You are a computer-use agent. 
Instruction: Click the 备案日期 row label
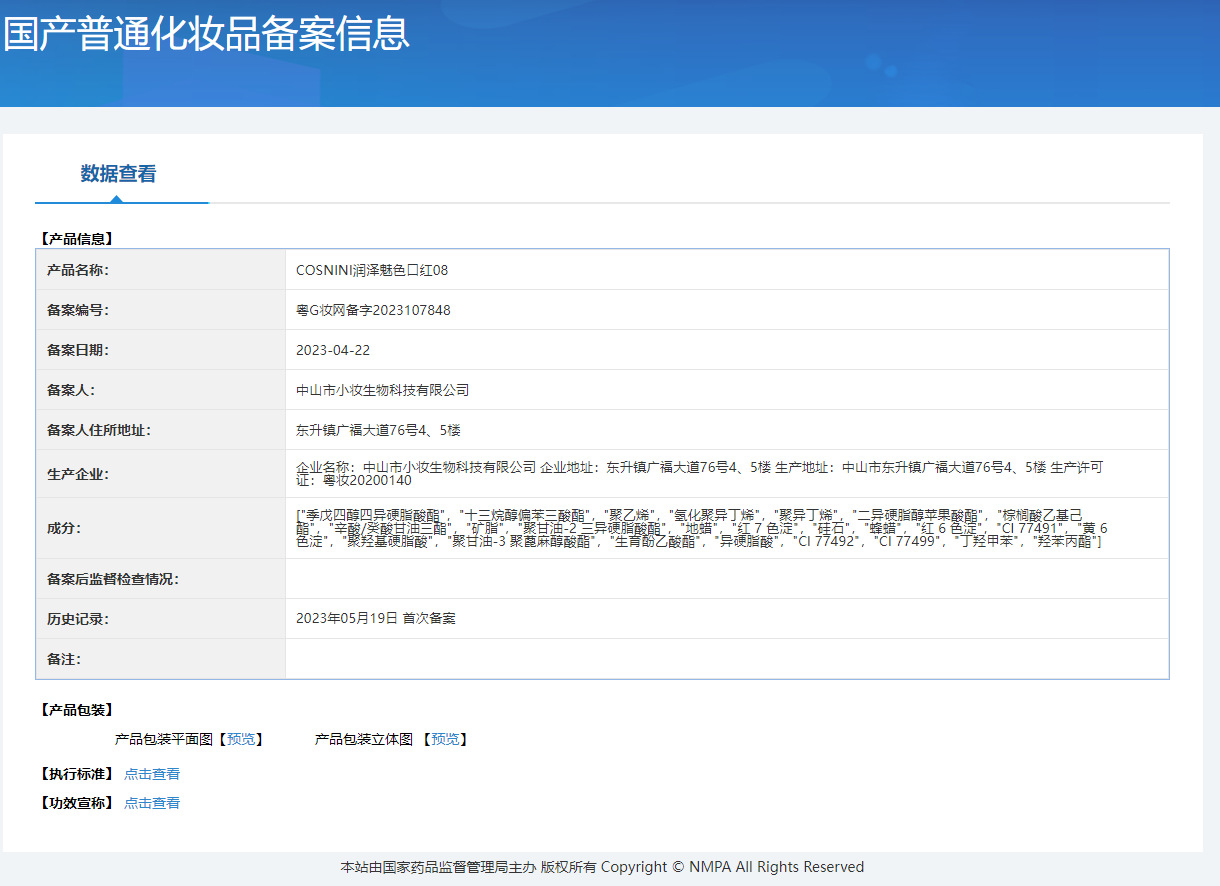point(78,350)
